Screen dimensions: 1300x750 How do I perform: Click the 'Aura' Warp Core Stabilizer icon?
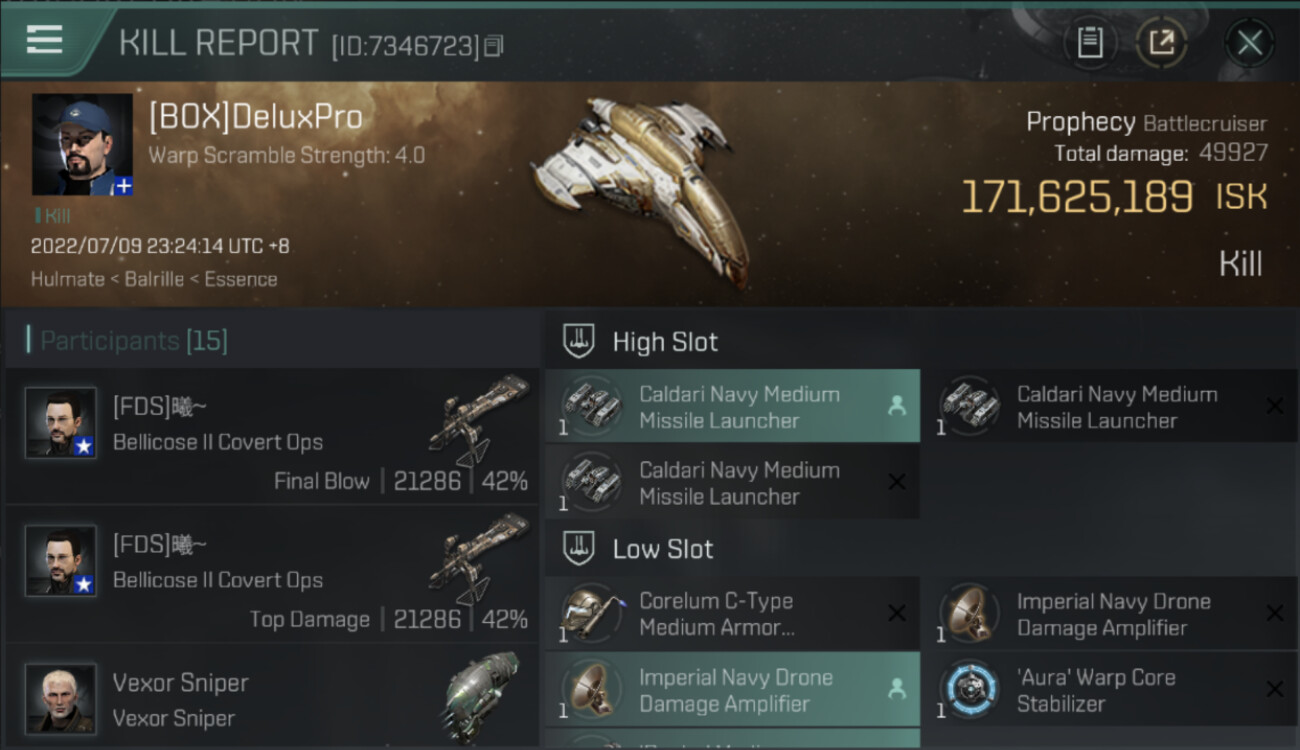tap(968, 690)
